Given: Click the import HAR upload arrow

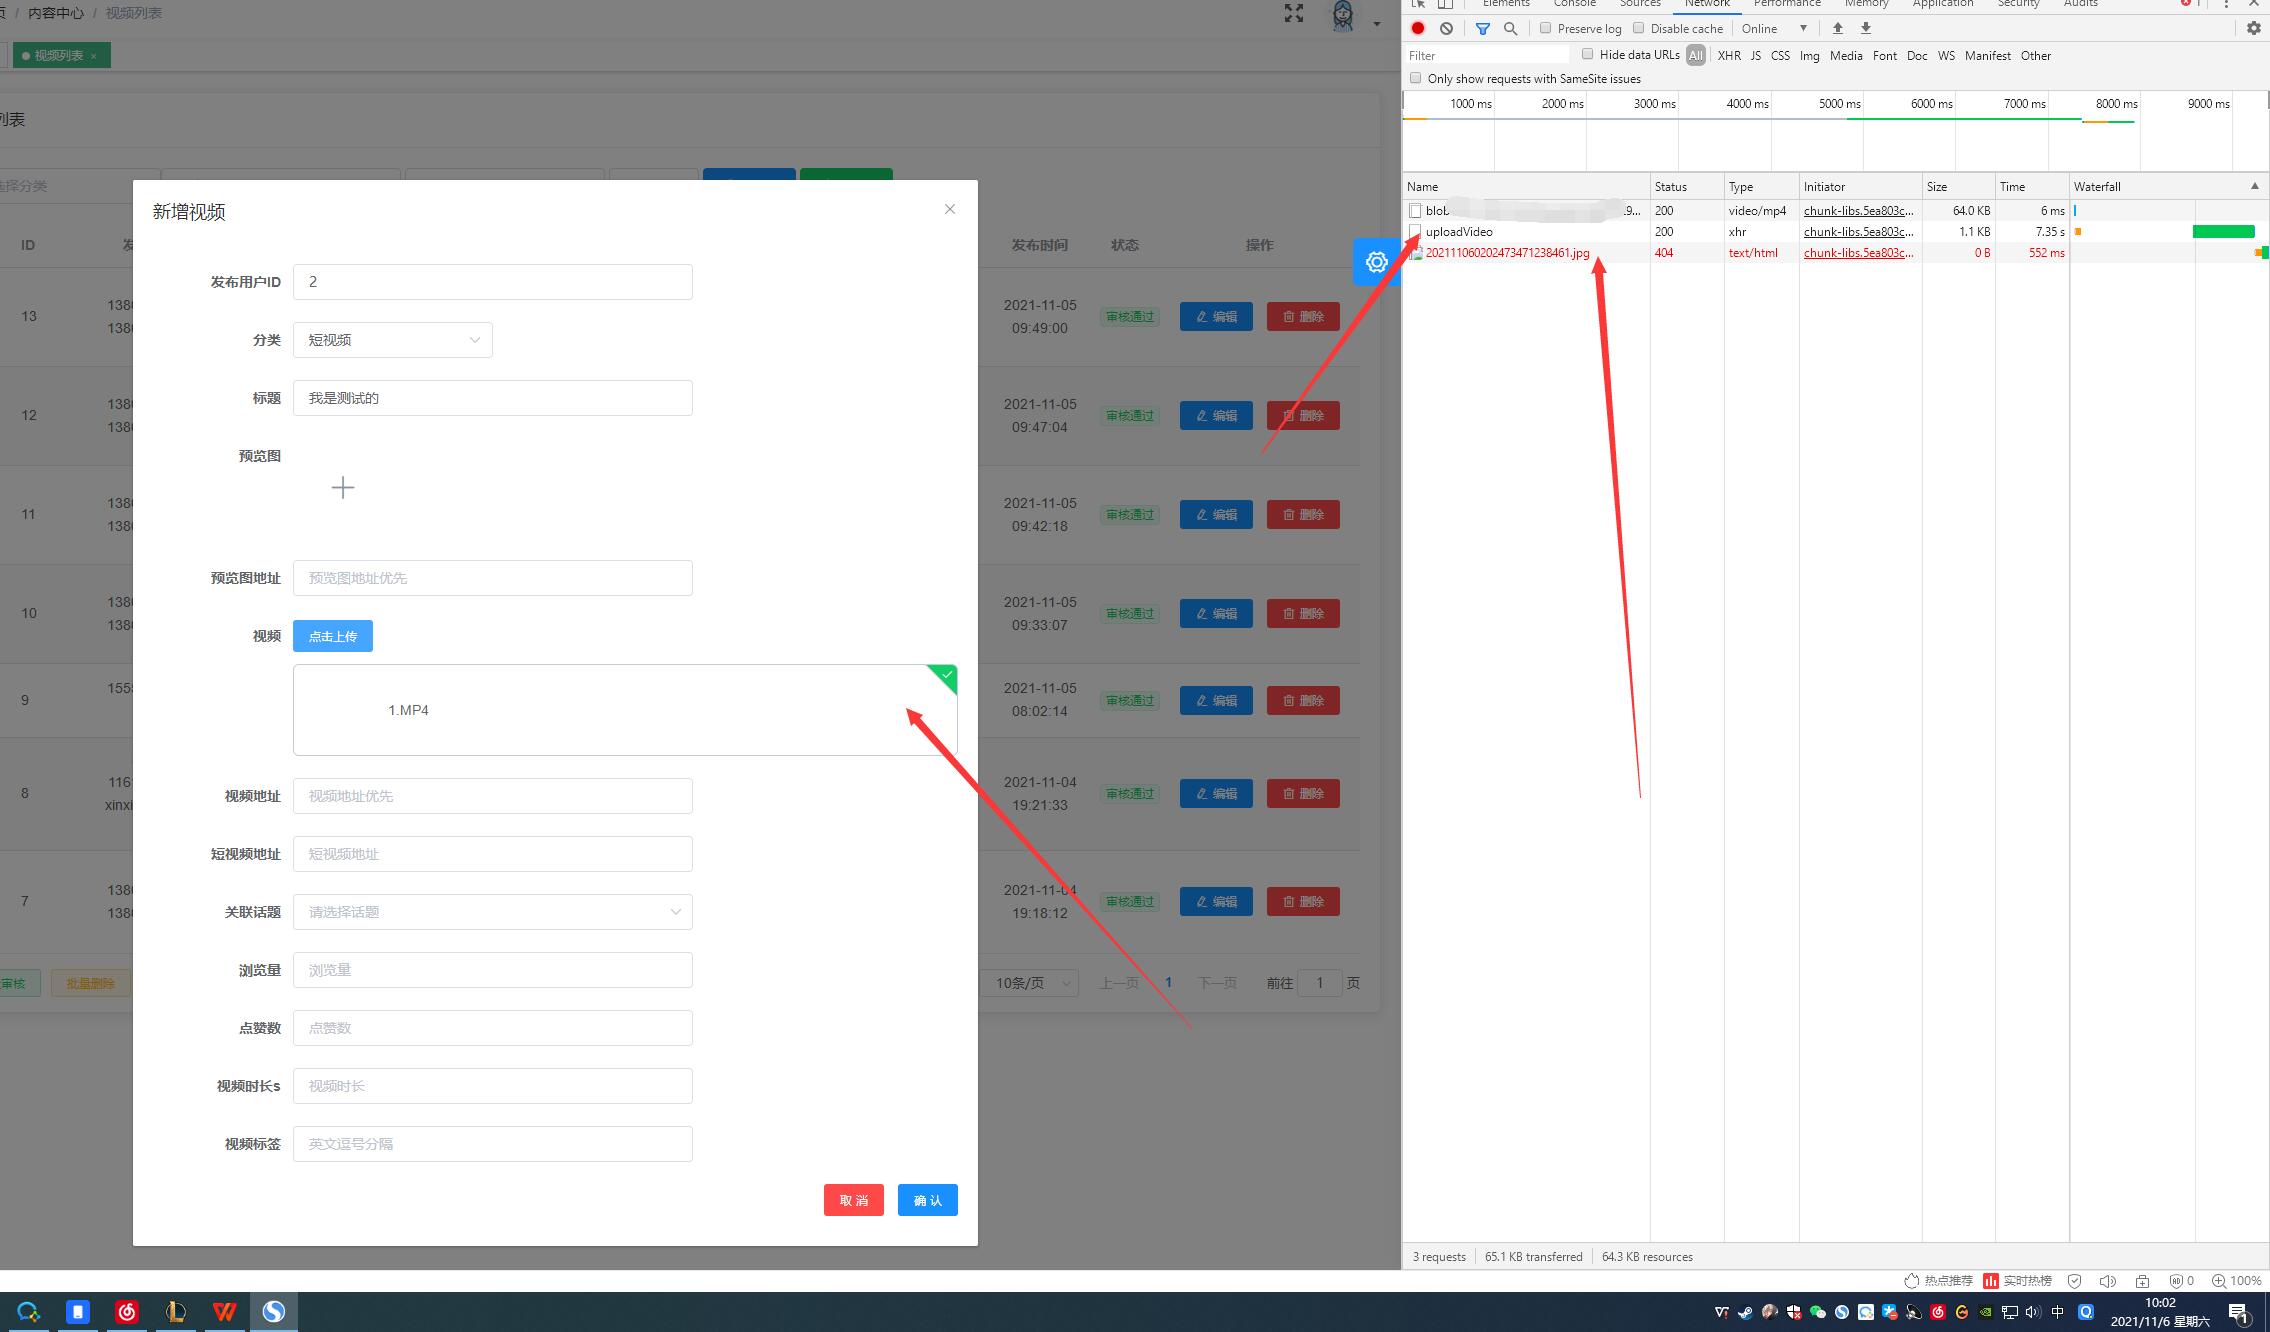Looking at the screenshot, I should point(1837,28).
